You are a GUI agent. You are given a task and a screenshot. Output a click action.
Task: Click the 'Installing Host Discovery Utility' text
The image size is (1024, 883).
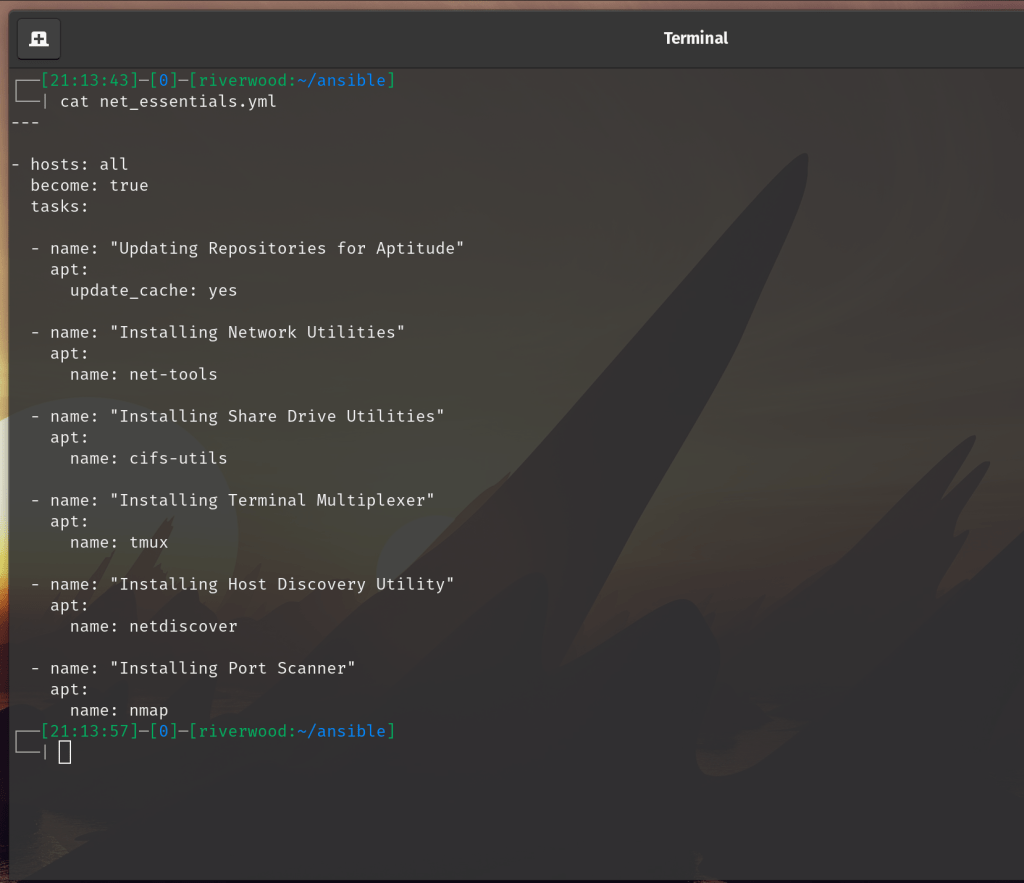pos(286,584)
